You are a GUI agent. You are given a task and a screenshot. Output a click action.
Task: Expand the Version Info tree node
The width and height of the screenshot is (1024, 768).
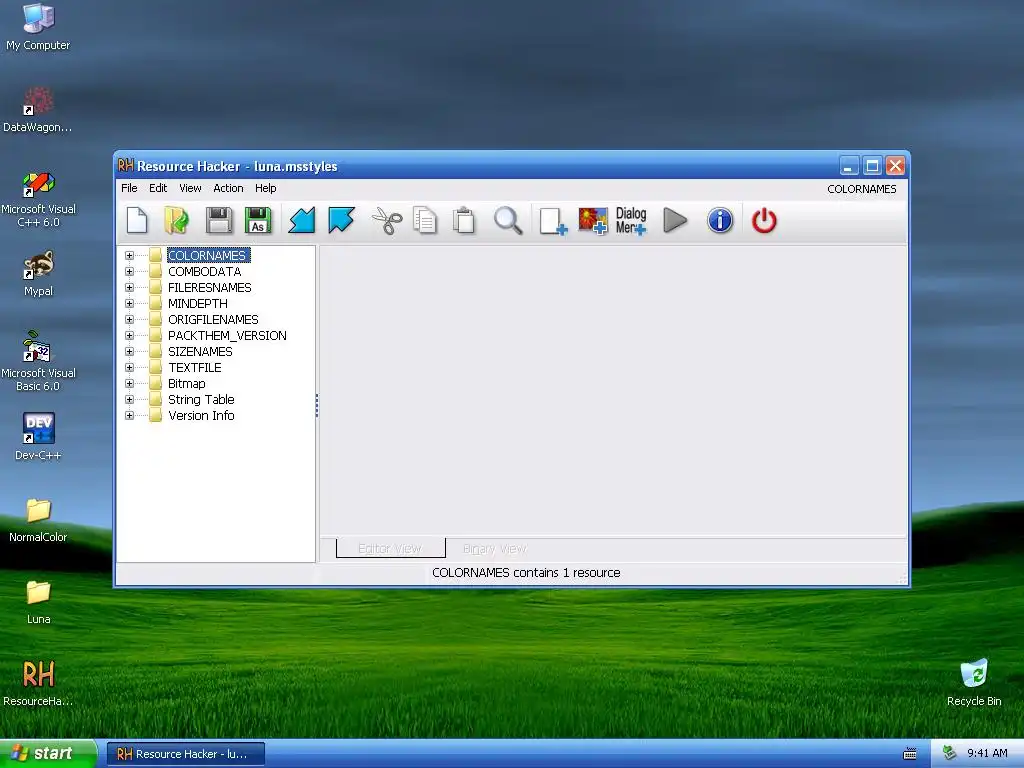click(129, 415)
